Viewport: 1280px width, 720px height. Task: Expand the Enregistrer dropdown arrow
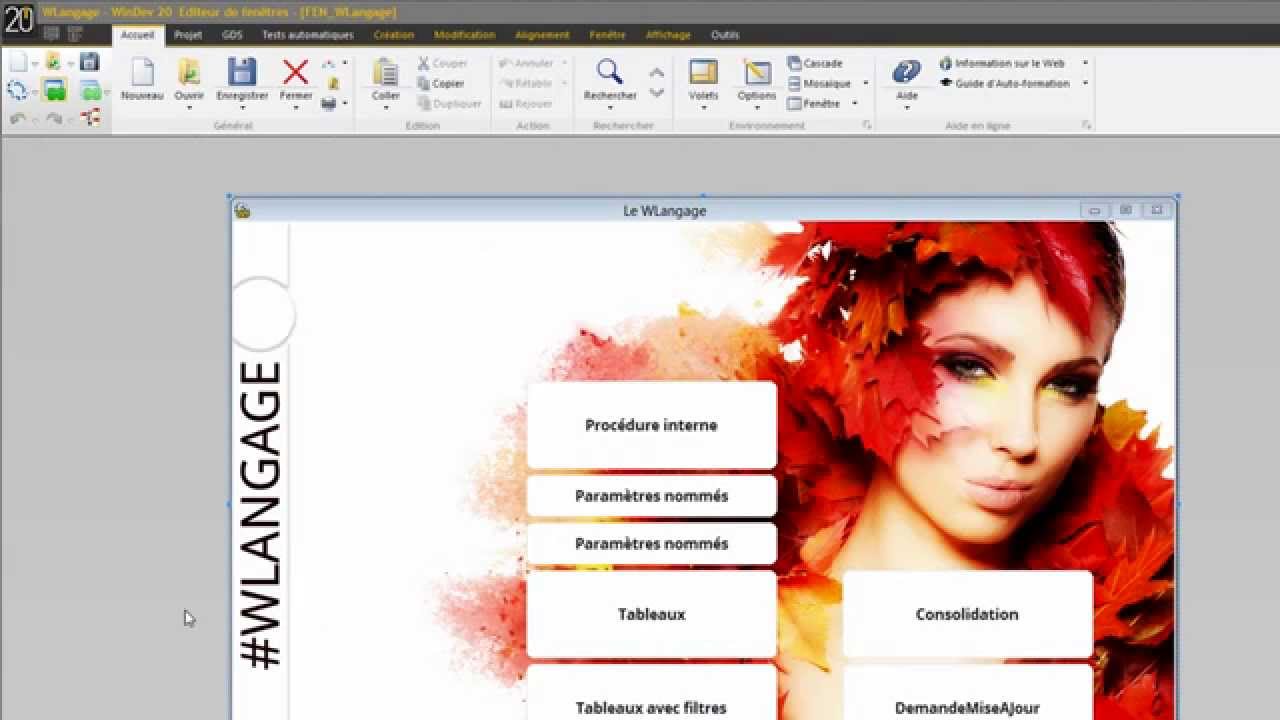[242, 106]
